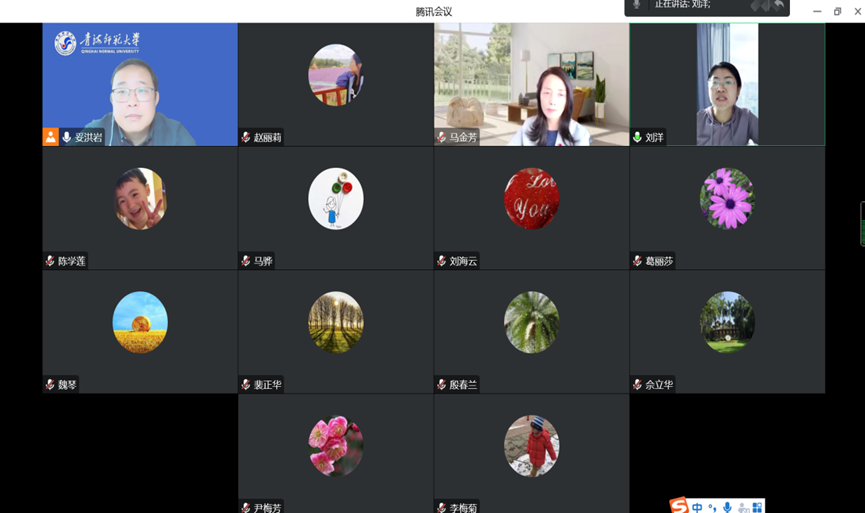Open the Sogou toolbox grid icon
Screen dimensions: 865x513
point(757,507)
